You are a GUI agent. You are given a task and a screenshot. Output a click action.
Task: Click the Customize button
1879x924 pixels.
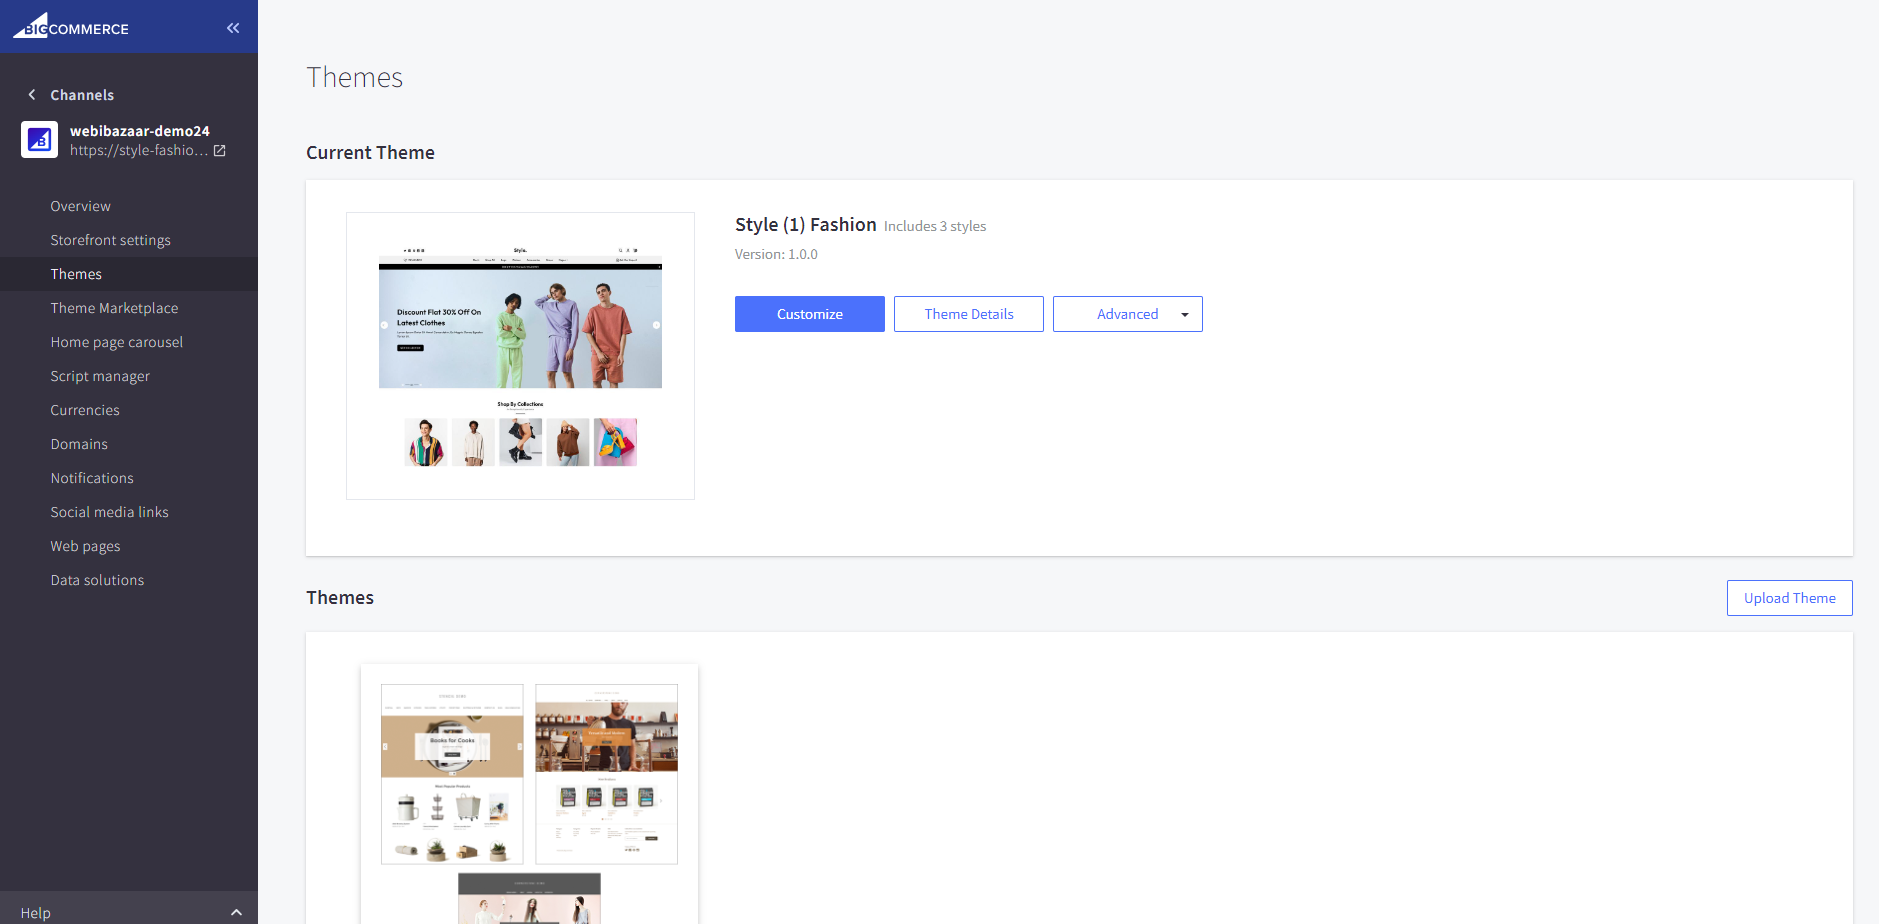[x=809, y=314]
